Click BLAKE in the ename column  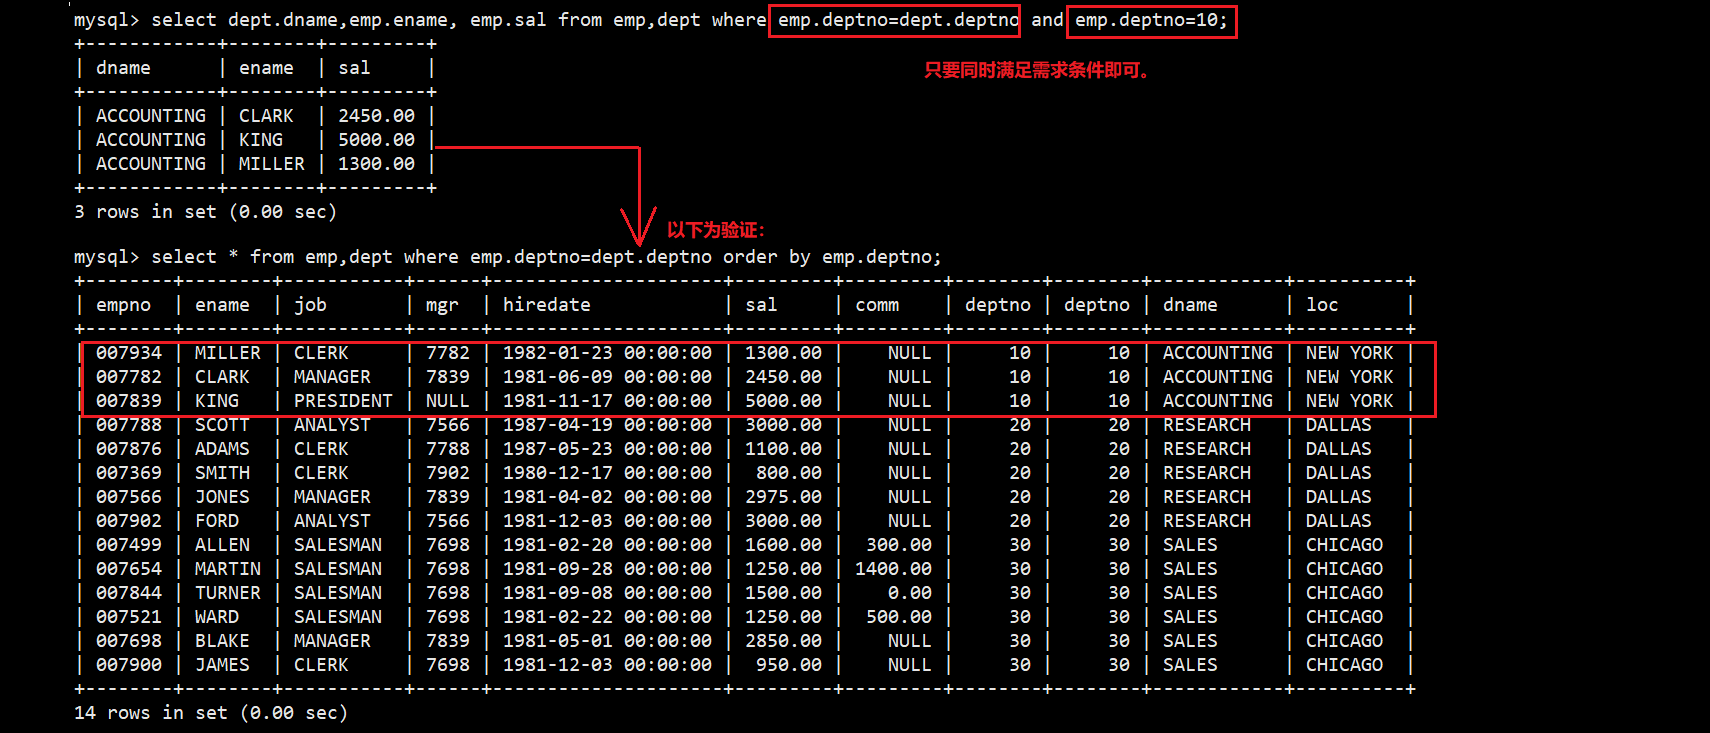[x=222, y=641]
